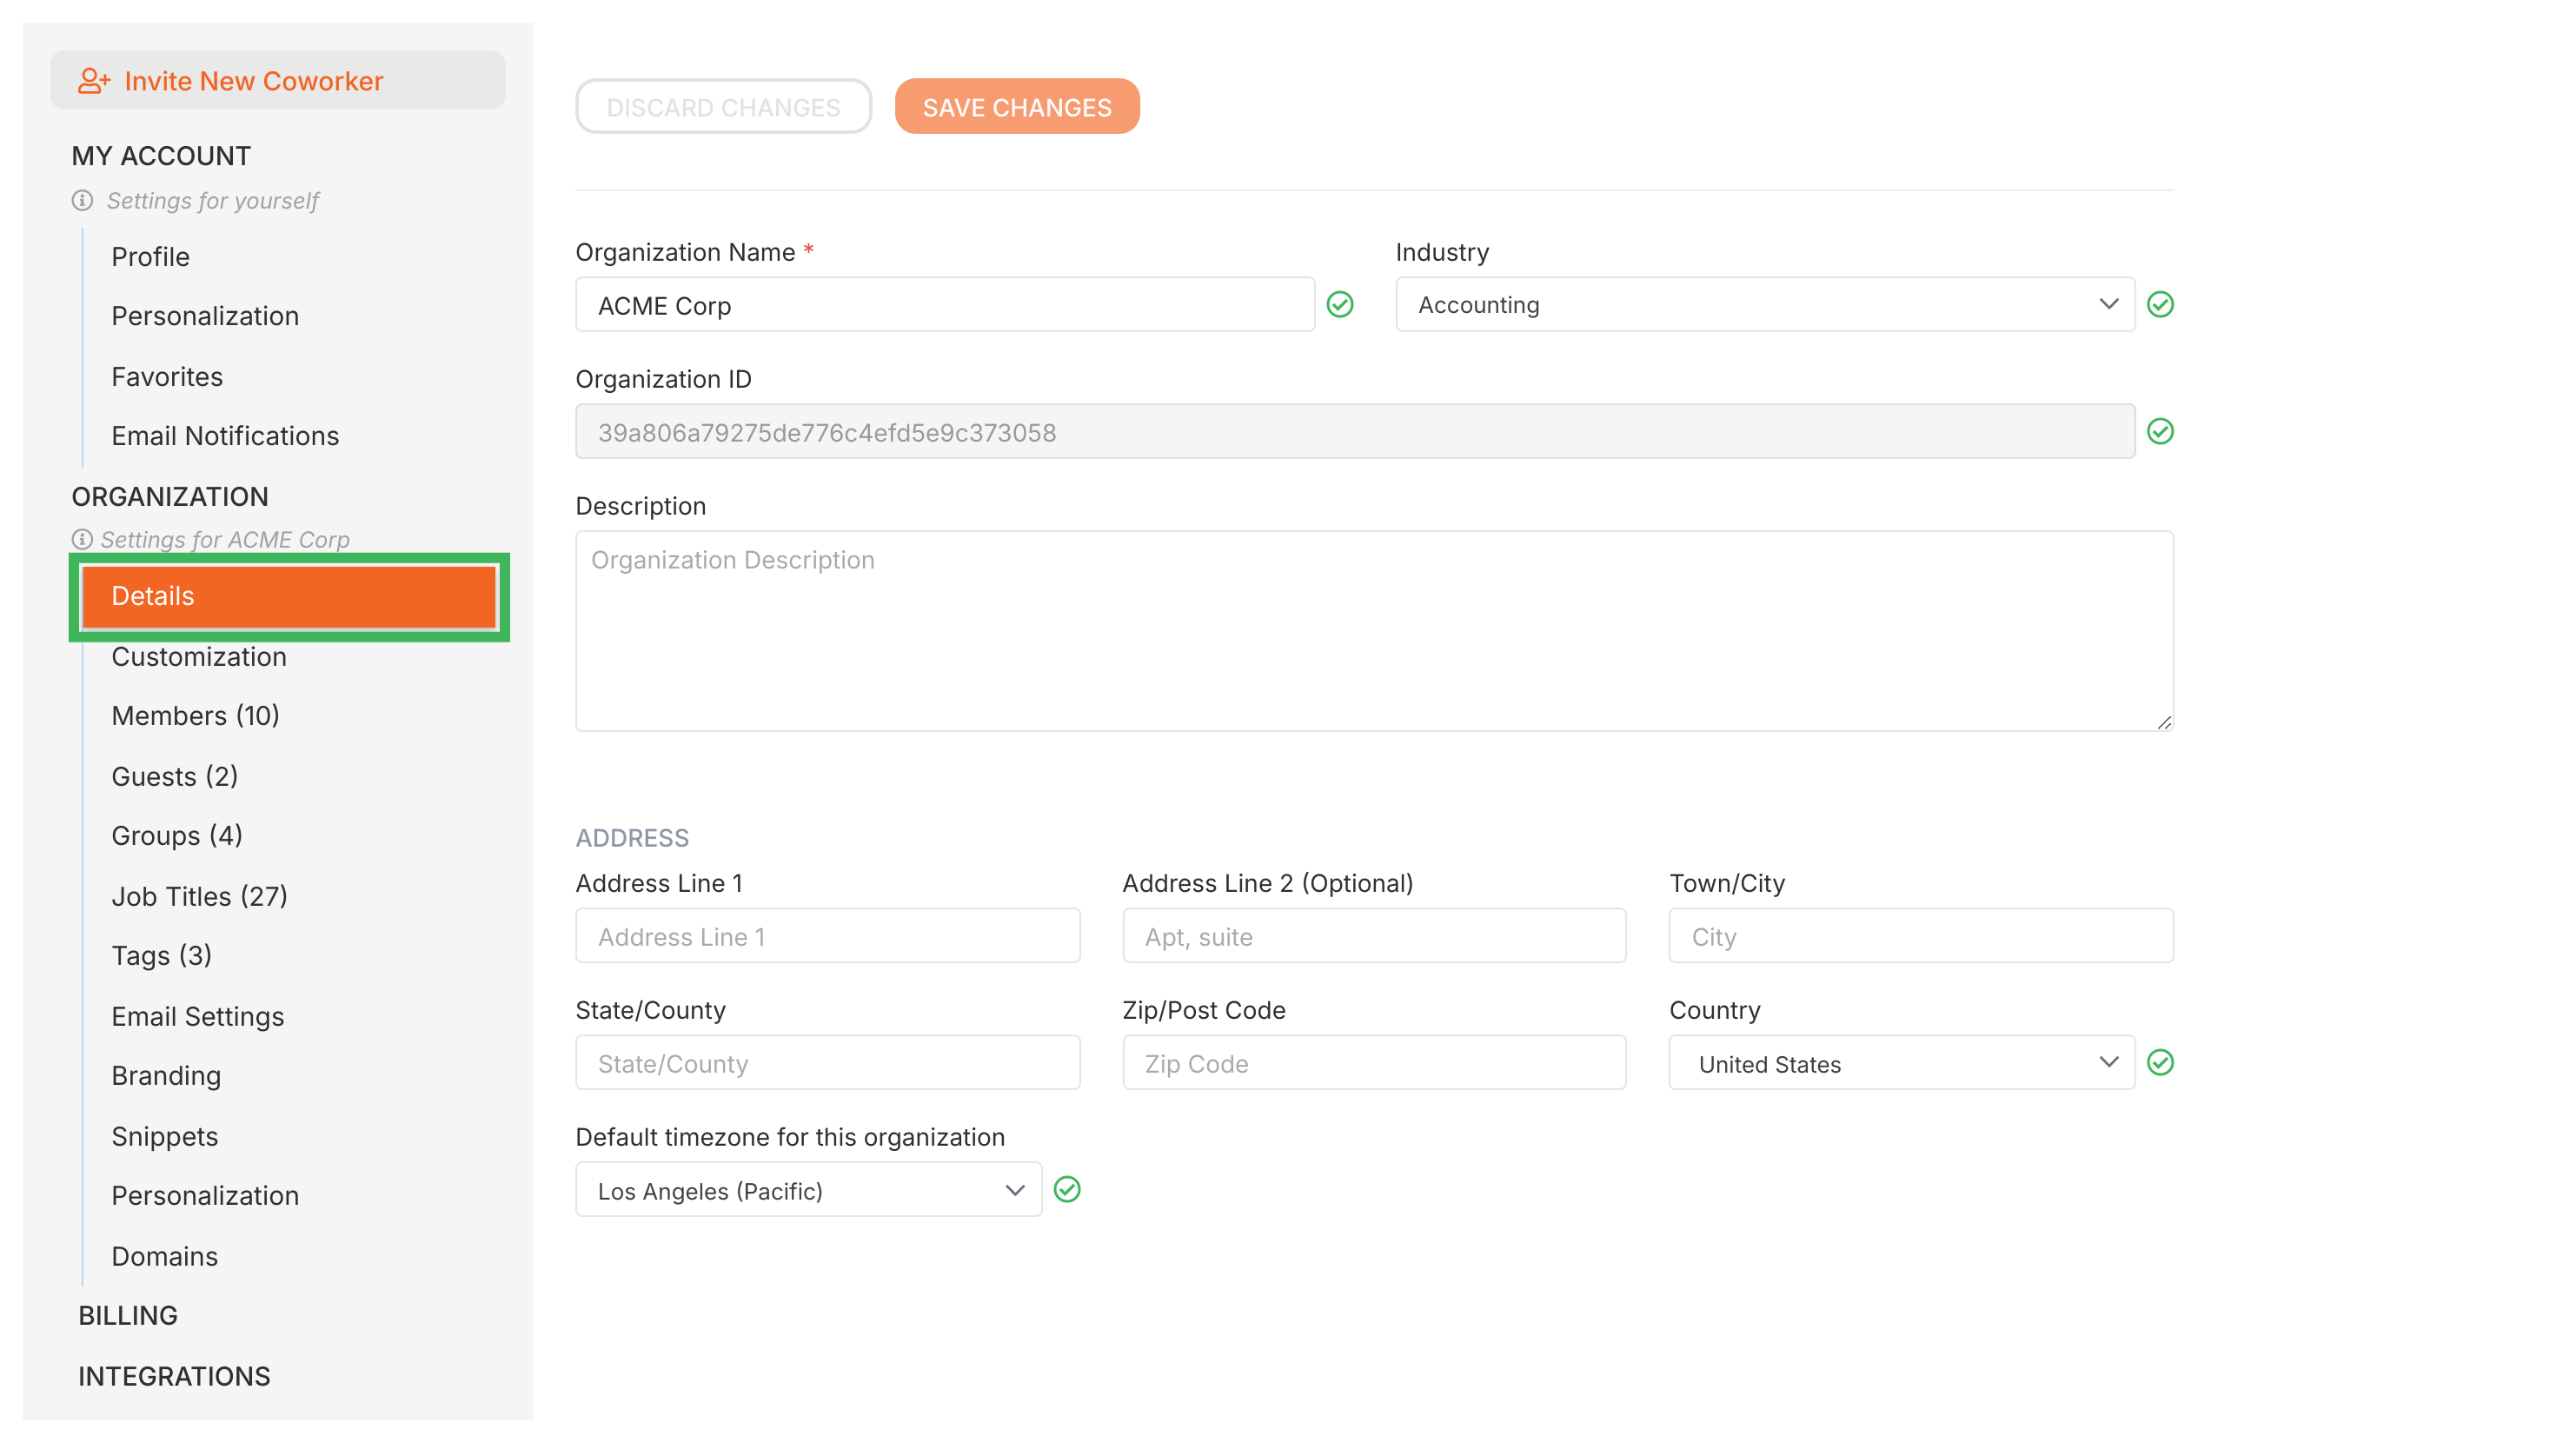Click the DISCARD CHANGES button

[723, 106]
